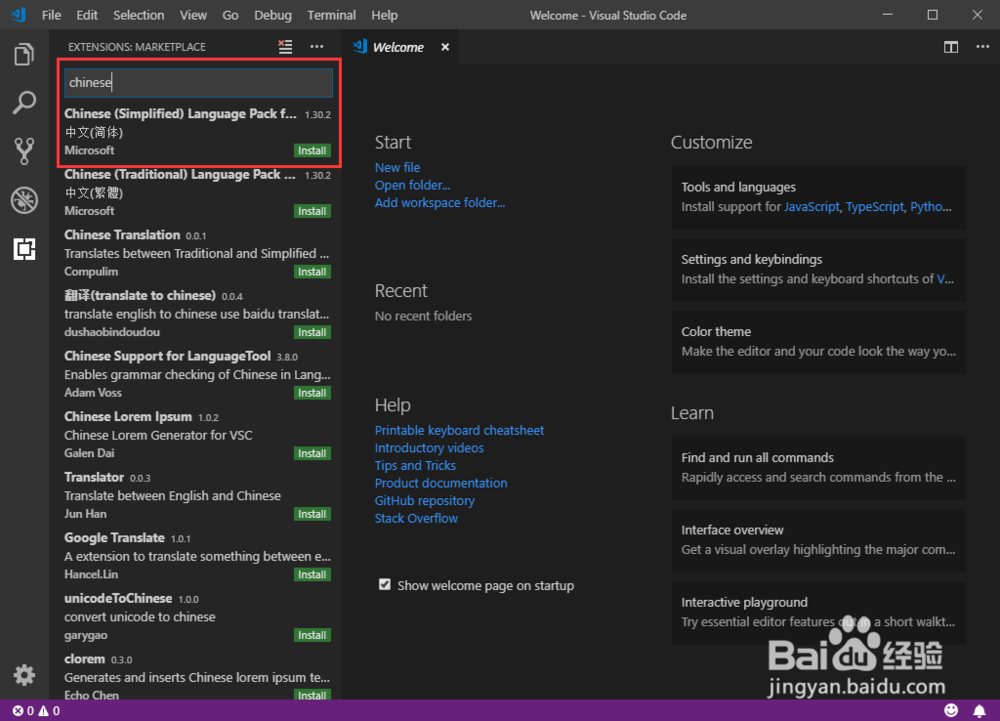
Task: Open the Explorer view in activity bar
Action: [x=24, y=54]
